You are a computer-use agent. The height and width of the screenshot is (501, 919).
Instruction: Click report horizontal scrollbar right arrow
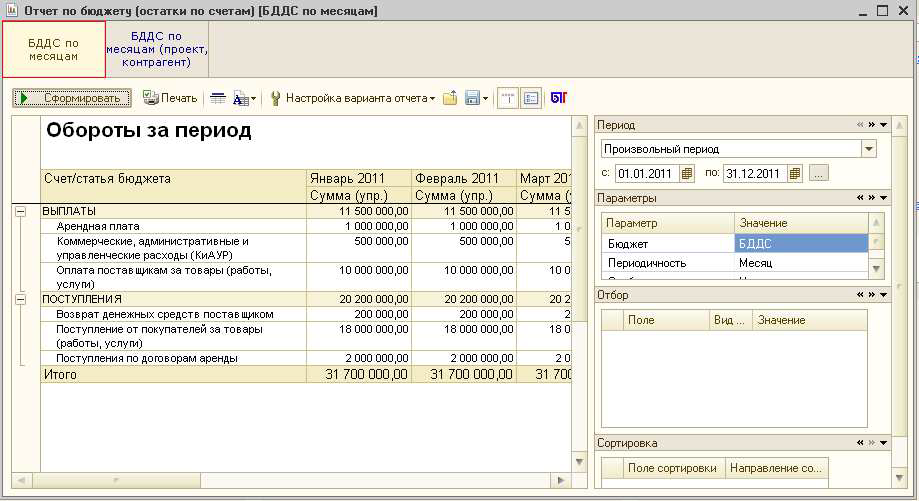click(561, 480)
